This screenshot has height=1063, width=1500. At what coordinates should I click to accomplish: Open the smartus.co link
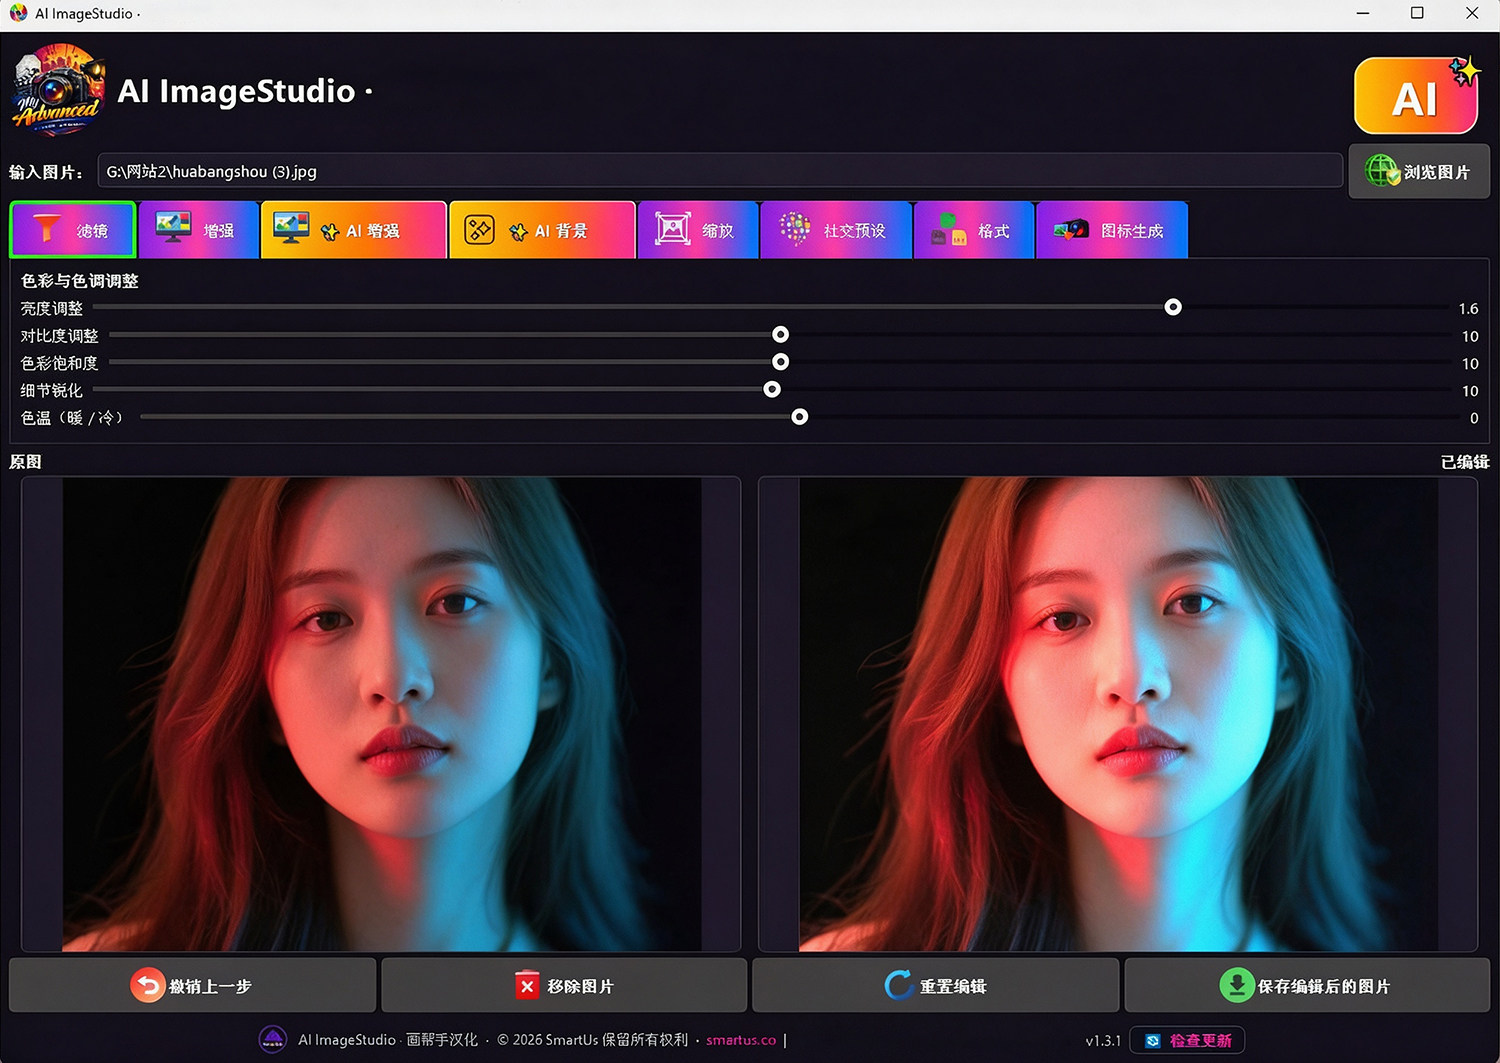point(741,1040)
